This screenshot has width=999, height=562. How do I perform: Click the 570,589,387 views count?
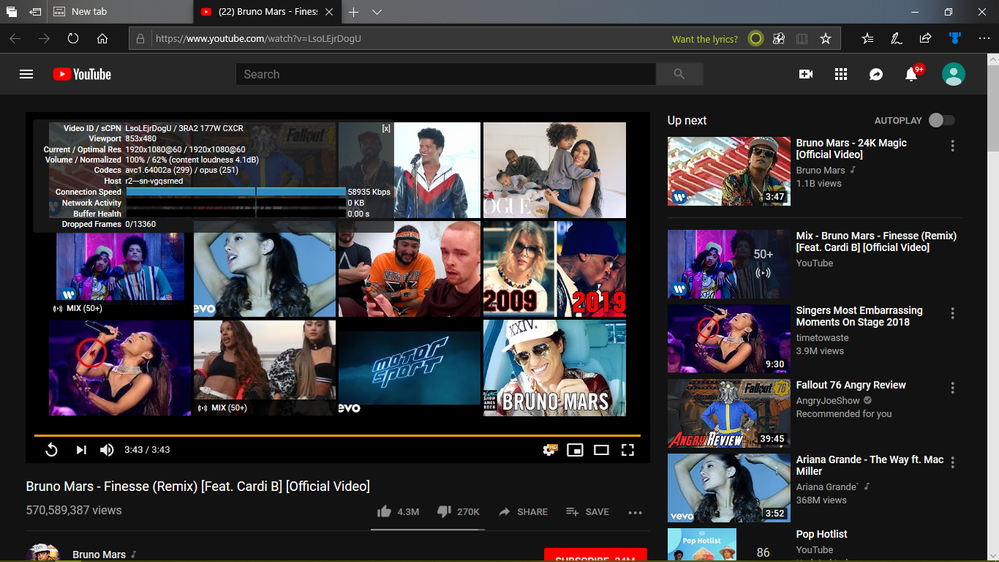click(x=74, y=510)
